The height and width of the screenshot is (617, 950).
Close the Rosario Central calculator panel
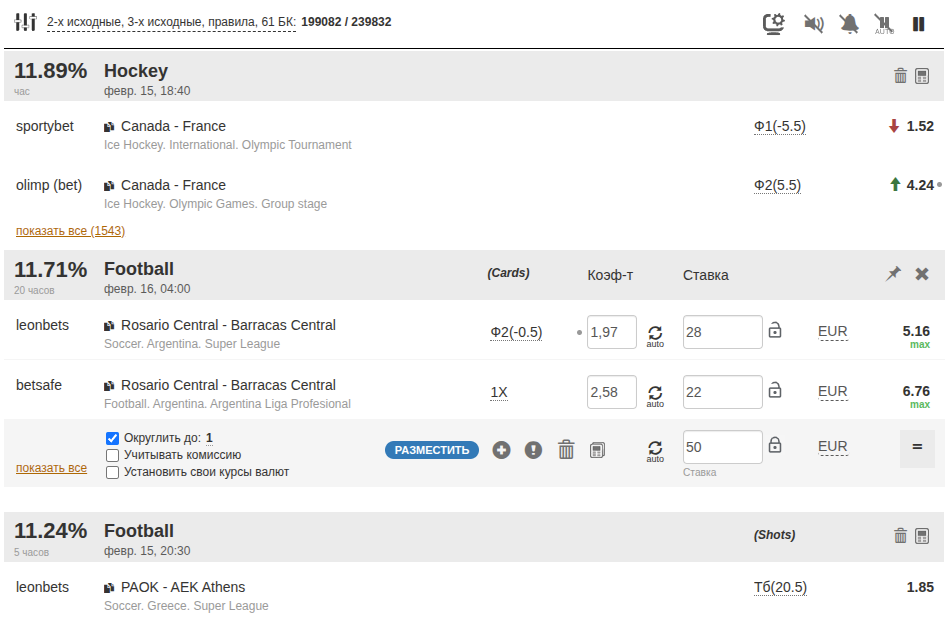[x=922, y=273]
